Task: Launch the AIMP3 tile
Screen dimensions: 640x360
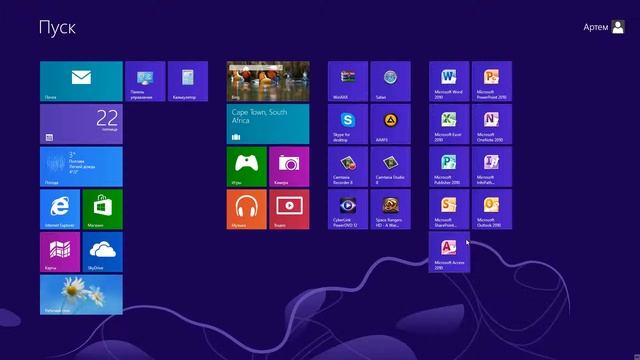Action: coord(391,124)
